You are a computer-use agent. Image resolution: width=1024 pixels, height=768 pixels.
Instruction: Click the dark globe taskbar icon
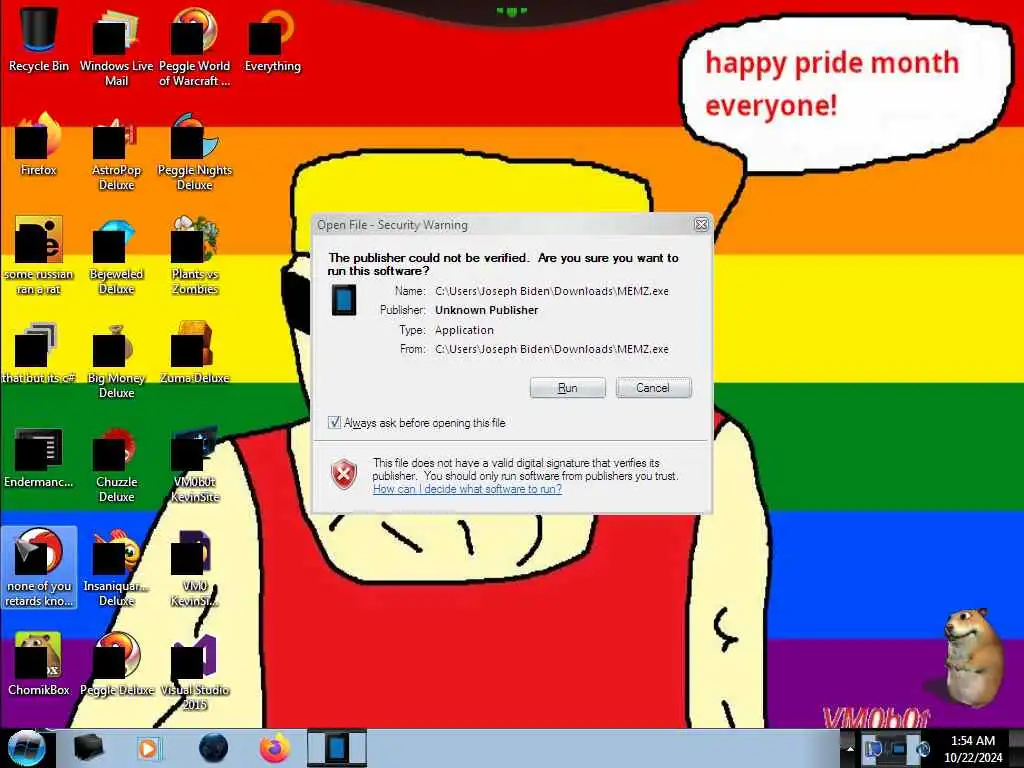click(213, 748)
